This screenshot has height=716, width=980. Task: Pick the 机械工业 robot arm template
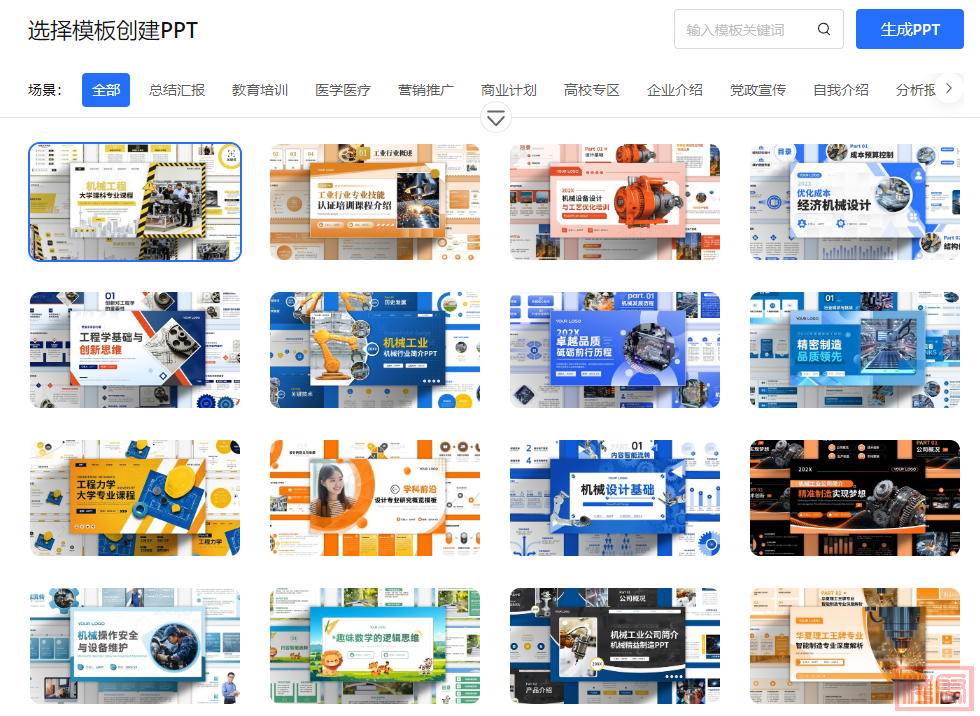pyautogui.click(x=375, y=350)
